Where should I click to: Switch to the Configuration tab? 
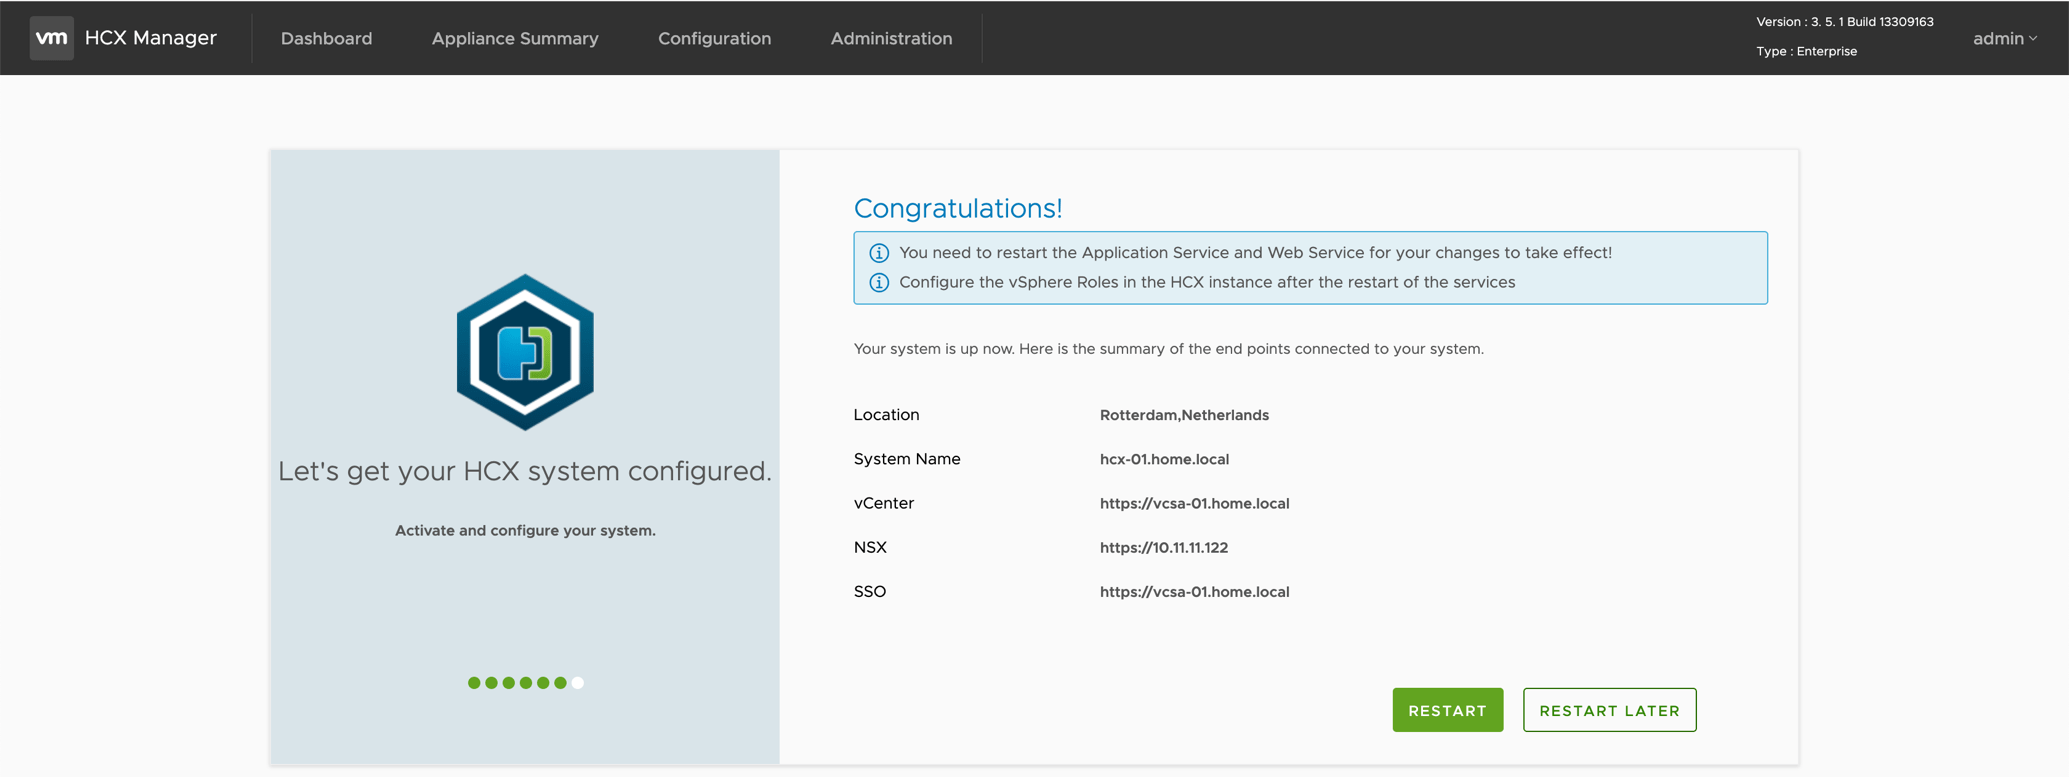[714, 38]
